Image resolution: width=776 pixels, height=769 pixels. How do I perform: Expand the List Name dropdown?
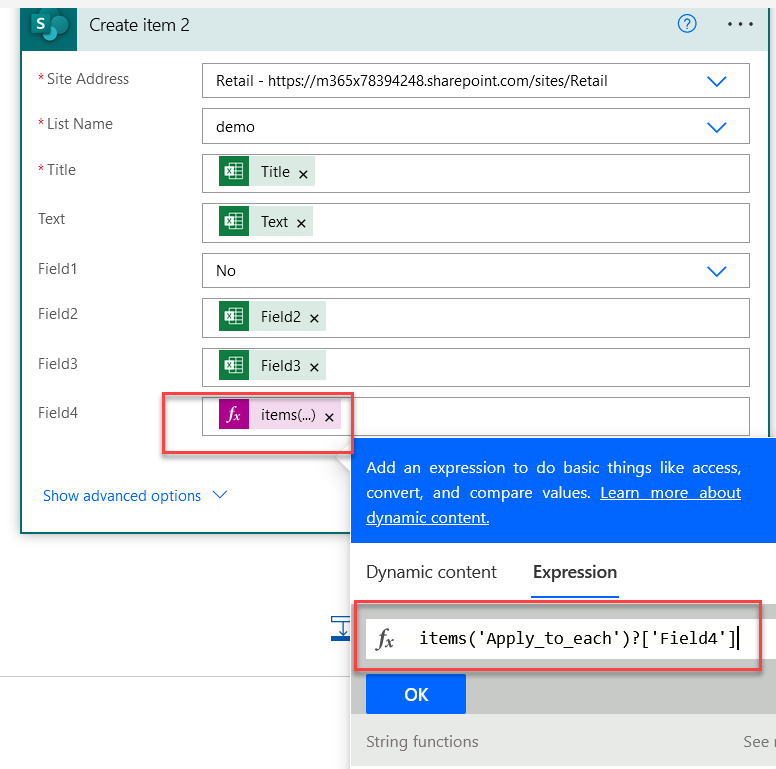[717, 127]
